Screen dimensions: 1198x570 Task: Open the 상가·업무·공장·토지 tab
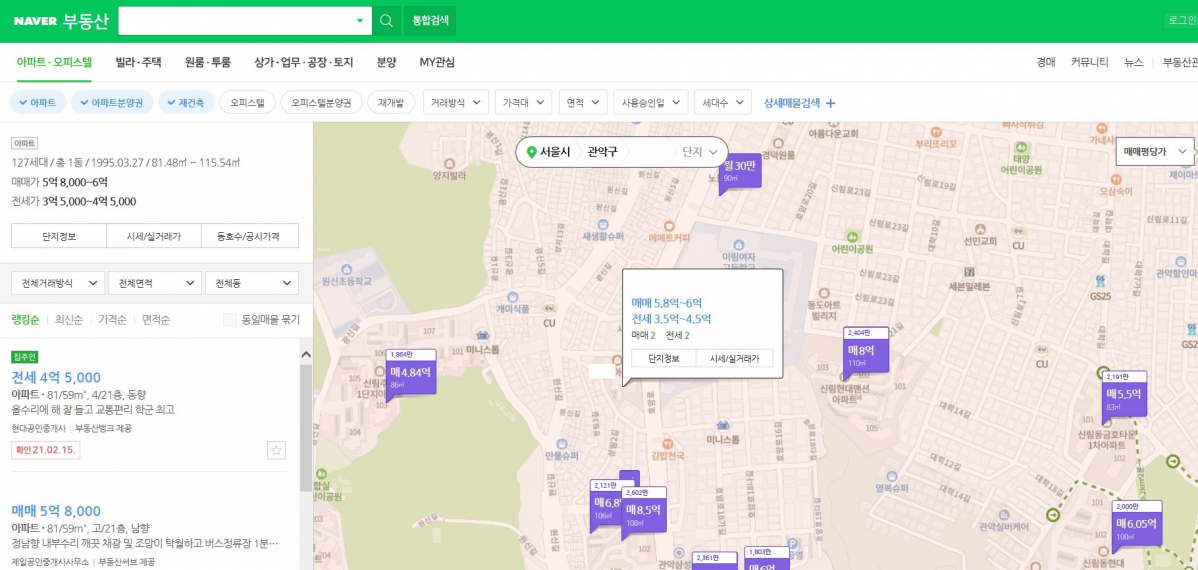(304, 63)
